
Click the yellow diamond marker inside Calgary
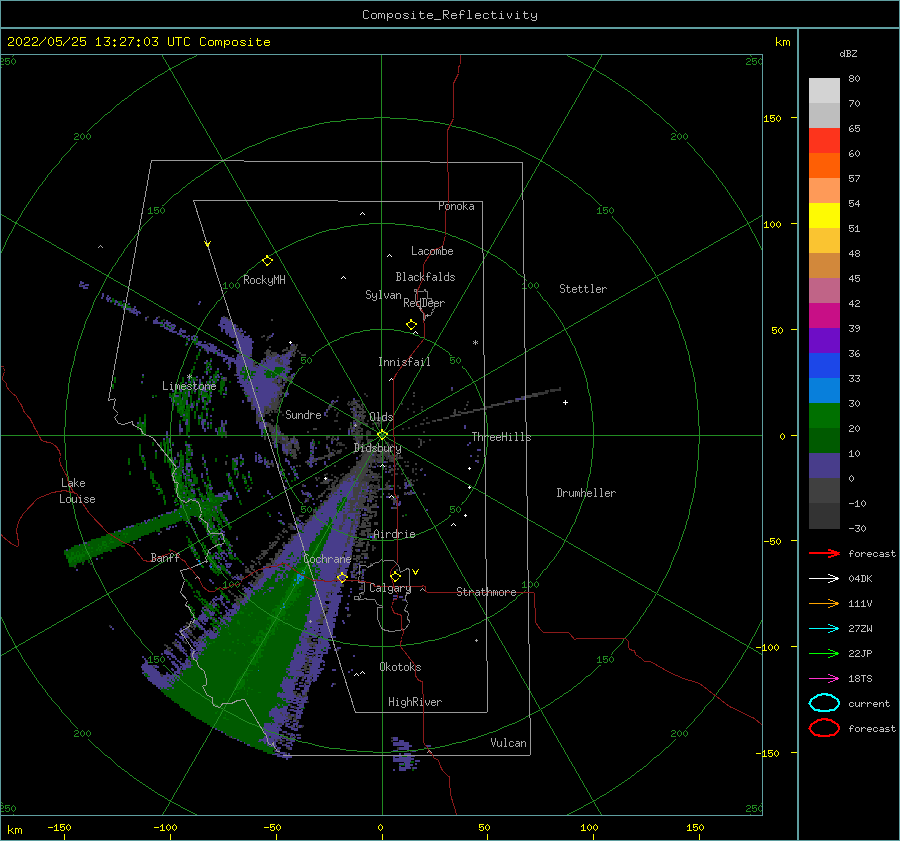click(x=395, y=576)
